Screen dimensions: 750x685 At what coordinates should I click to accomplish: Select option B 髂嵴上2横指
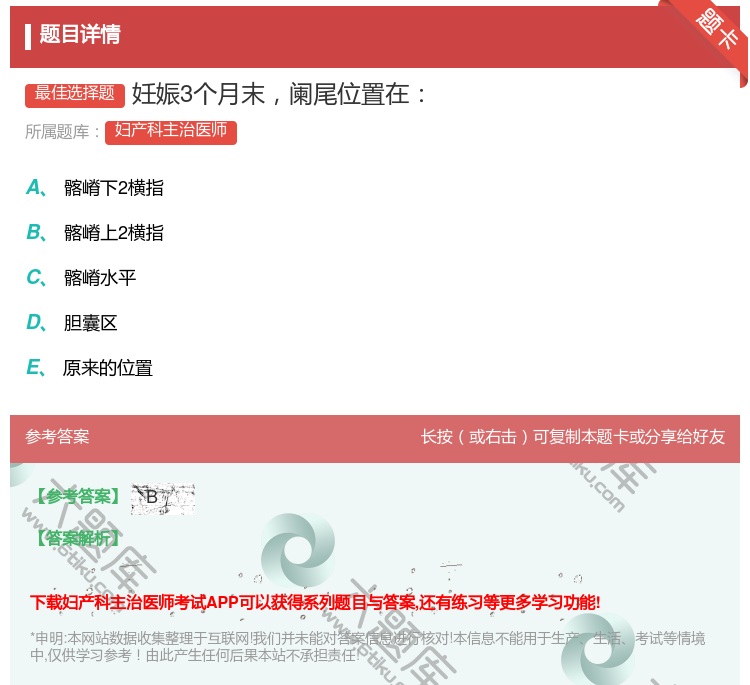point(95,232)
